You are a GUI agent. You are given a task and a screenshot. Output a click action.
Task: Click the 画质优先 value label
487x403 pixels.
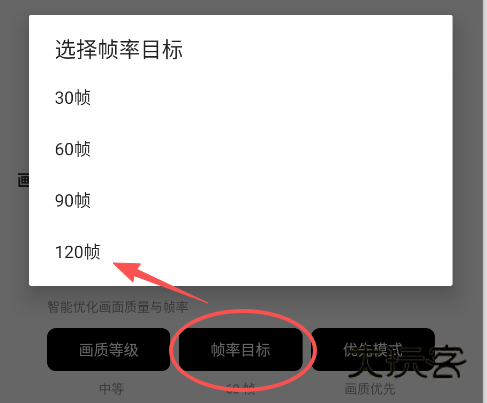click(x=370, y=389)
